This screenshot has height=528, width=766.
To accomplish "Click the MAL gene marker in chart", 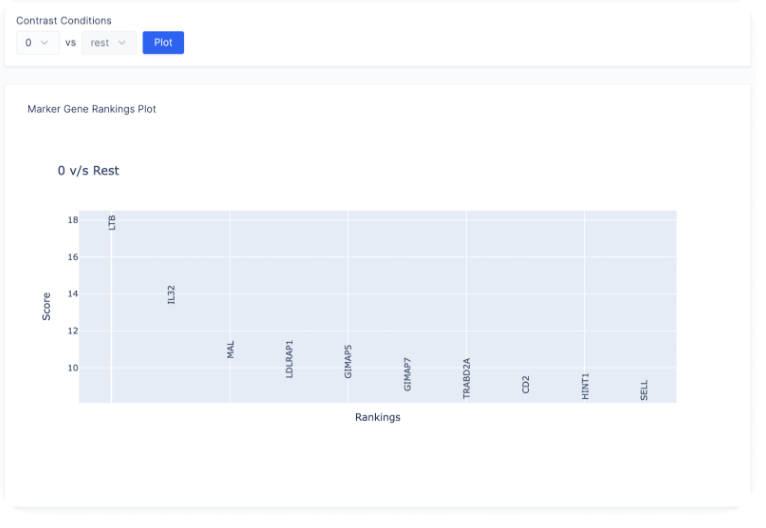I will (231, 350).
